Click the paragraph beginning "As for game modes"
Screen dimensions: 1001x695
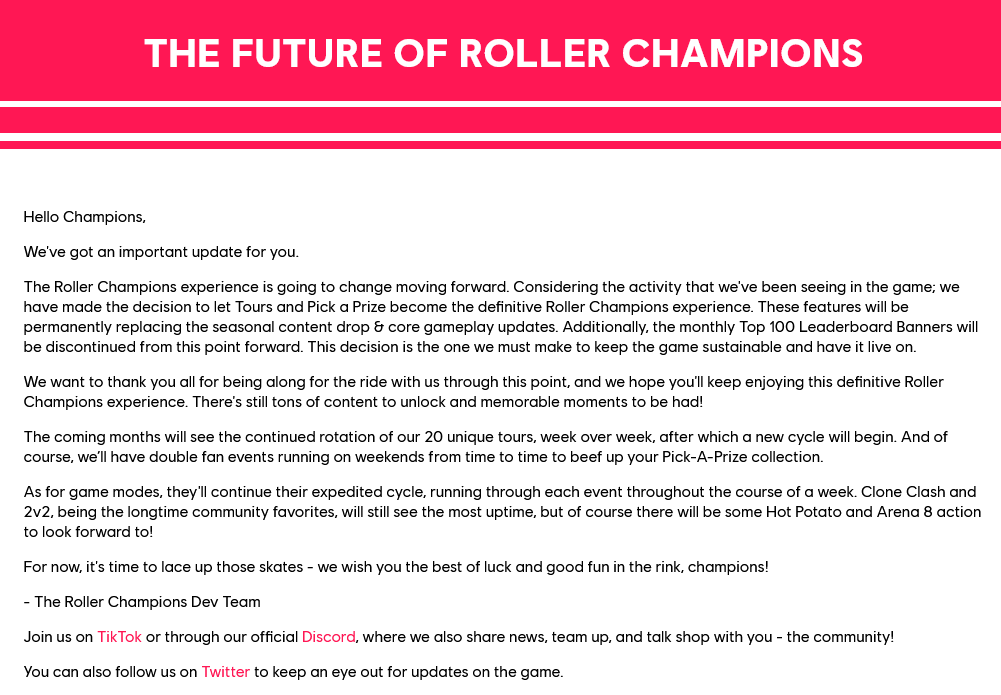[x=500, y=512]
